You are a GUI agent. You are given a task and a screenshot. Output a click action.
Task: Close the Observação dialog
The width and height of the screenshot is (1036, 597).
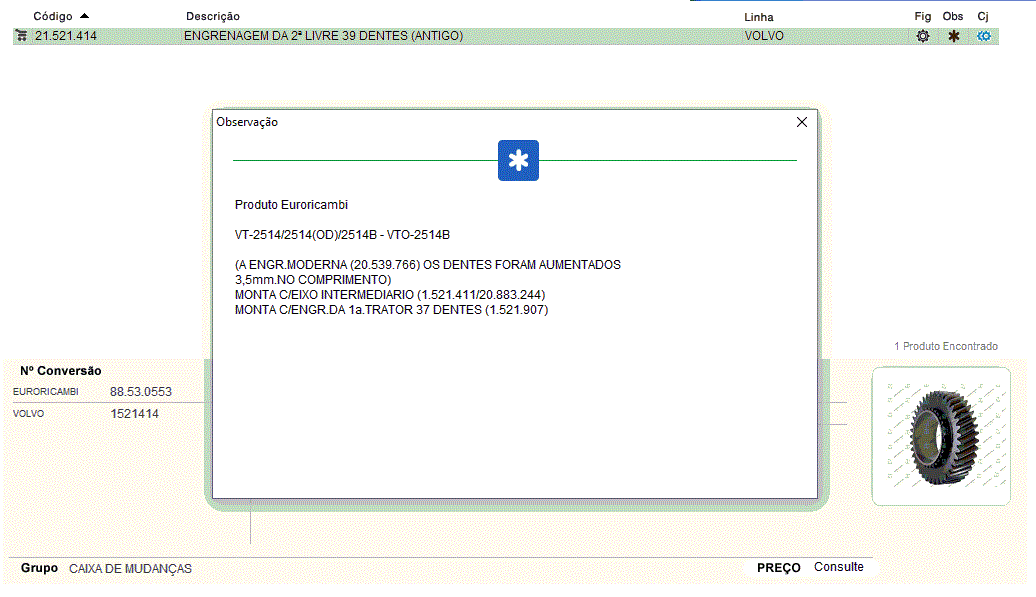point(801,122)
